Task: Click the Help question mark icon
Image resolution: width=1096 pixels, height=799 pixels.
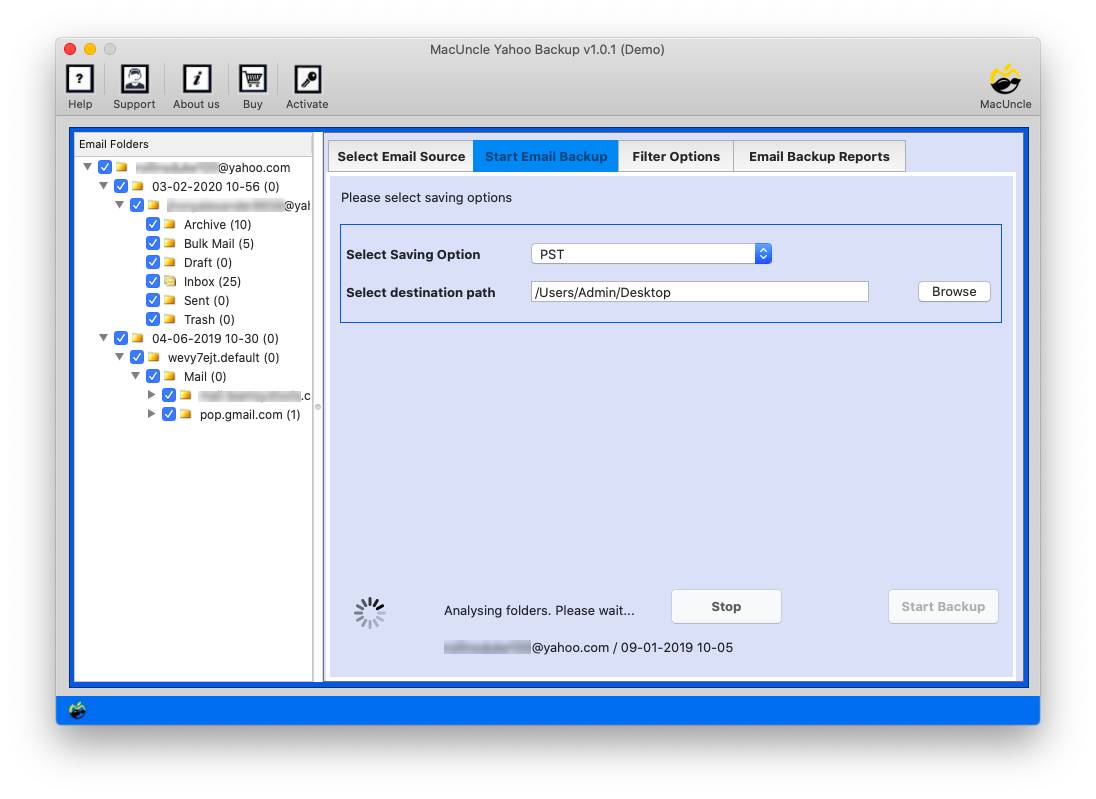Action: [x=80, y=79]
